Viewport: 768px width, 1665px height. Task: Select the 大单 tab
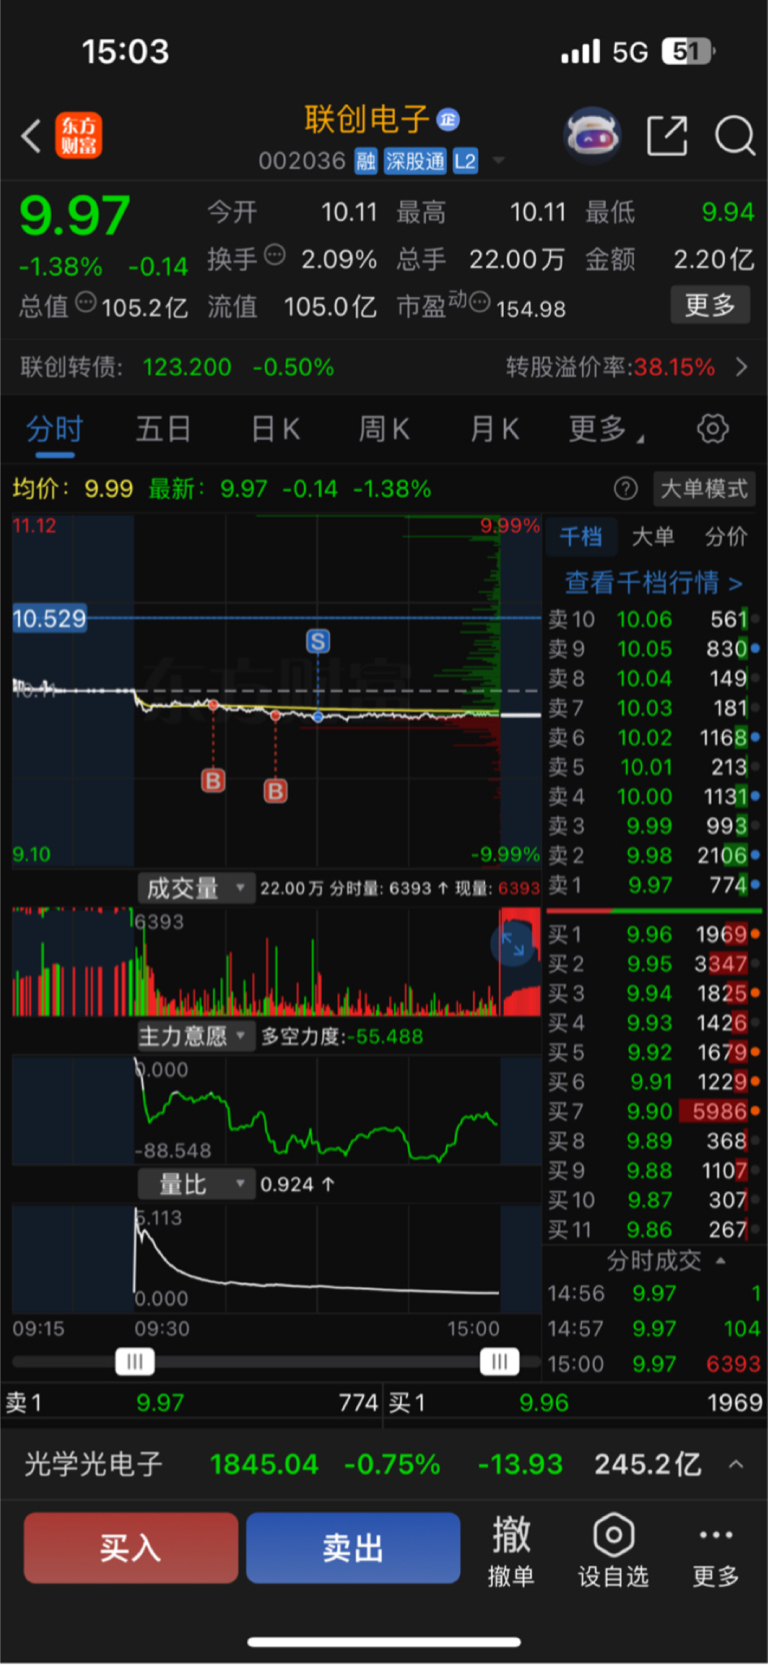pos(653,537)
